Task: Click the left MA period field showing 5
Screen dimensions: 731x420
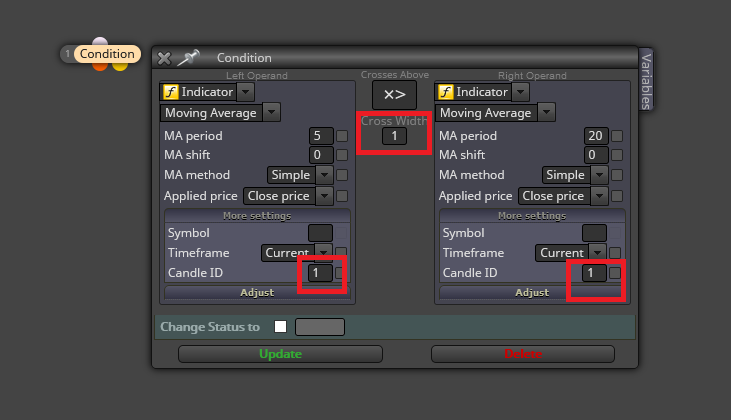Action: (321, 136)
